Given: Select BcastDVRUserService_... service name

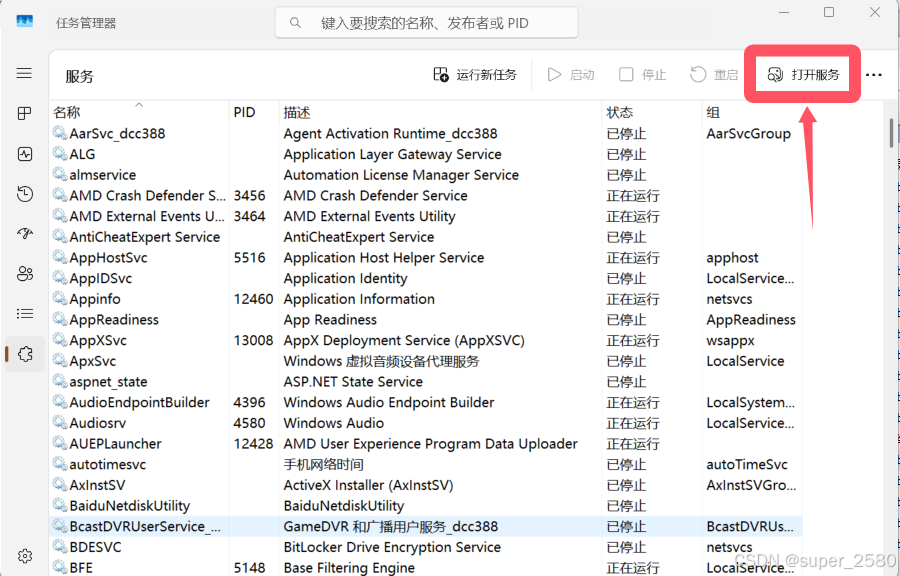Looking at the screenshot, I should 145,526.
